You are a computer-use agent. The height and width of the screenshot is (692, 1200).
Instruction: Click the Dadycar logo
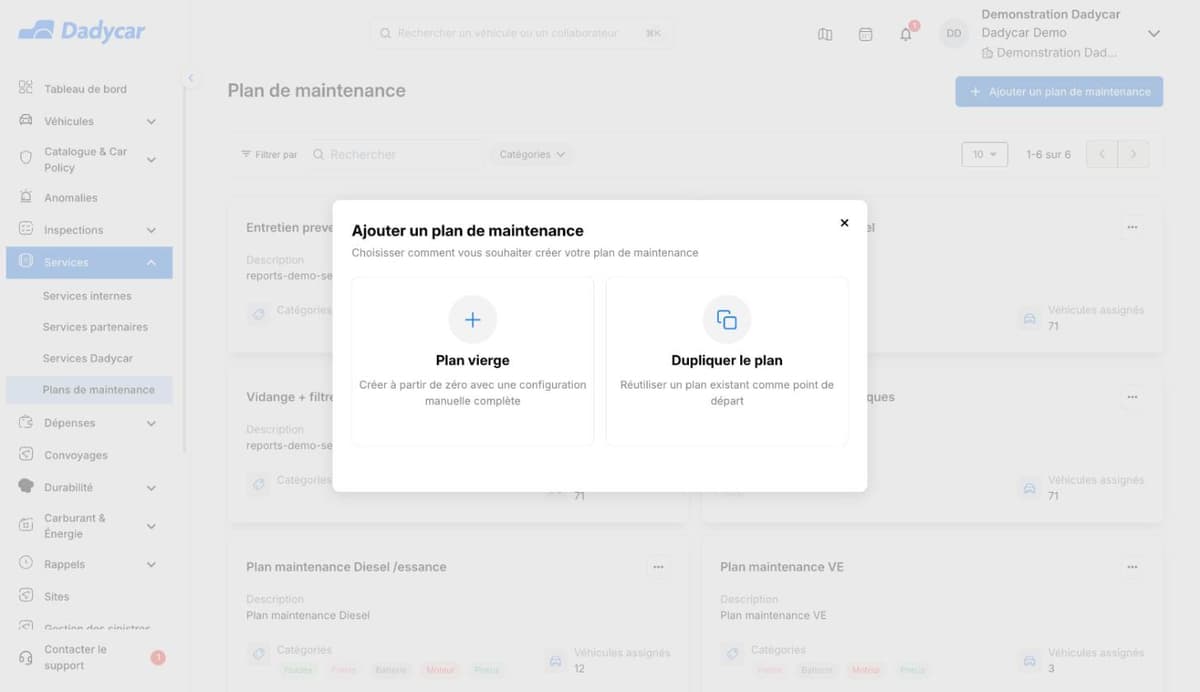82,31
